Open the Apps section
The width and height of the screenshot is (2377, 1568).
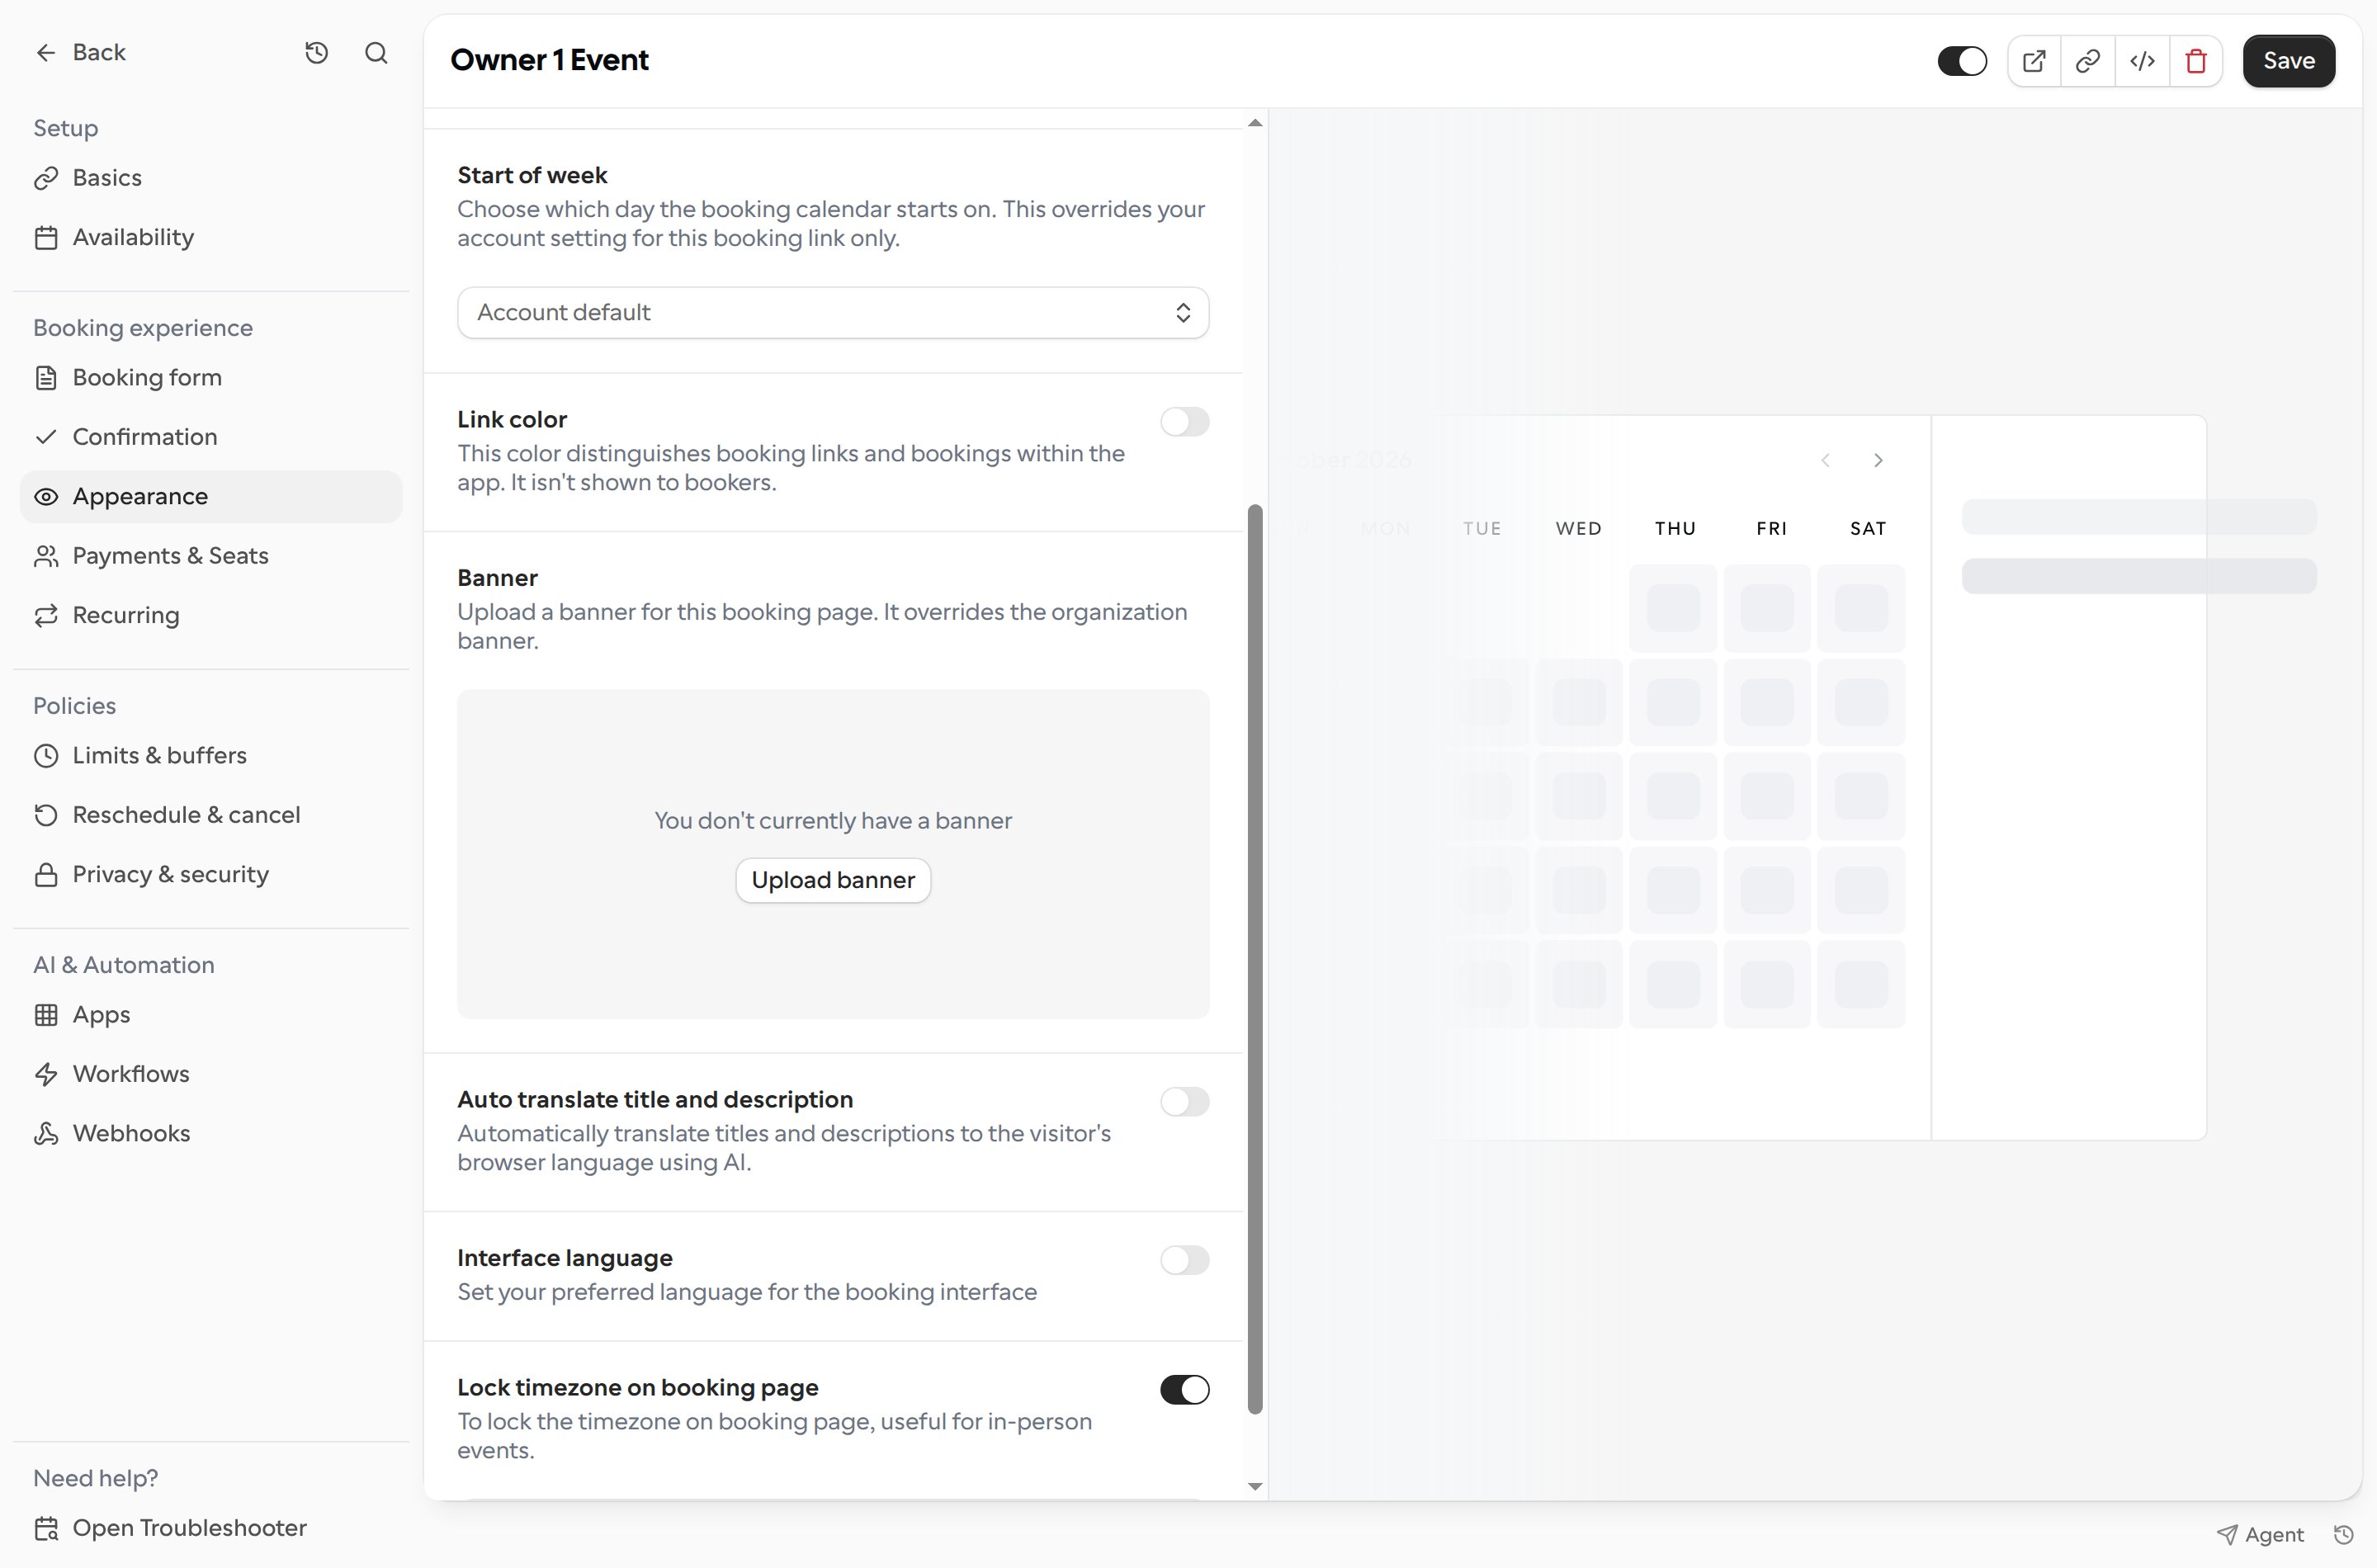pyautogui.click(x=211, y=1015)
